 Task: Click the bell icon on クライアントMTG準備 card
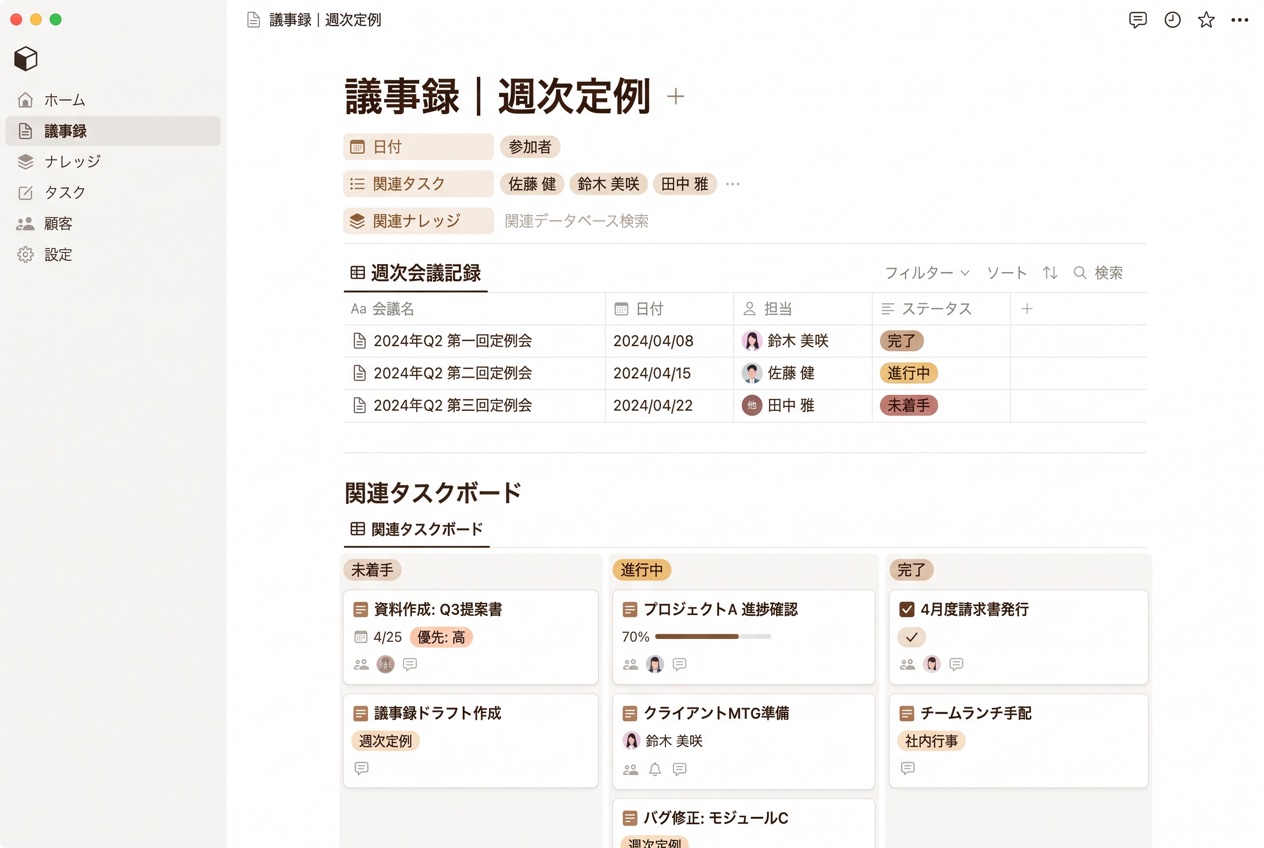pos(655,769)
